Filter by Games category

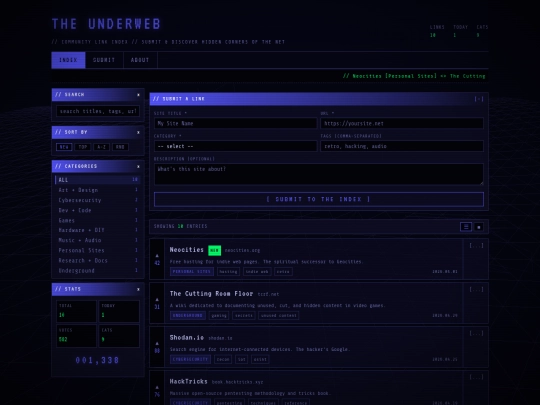(x=98, y=220)
